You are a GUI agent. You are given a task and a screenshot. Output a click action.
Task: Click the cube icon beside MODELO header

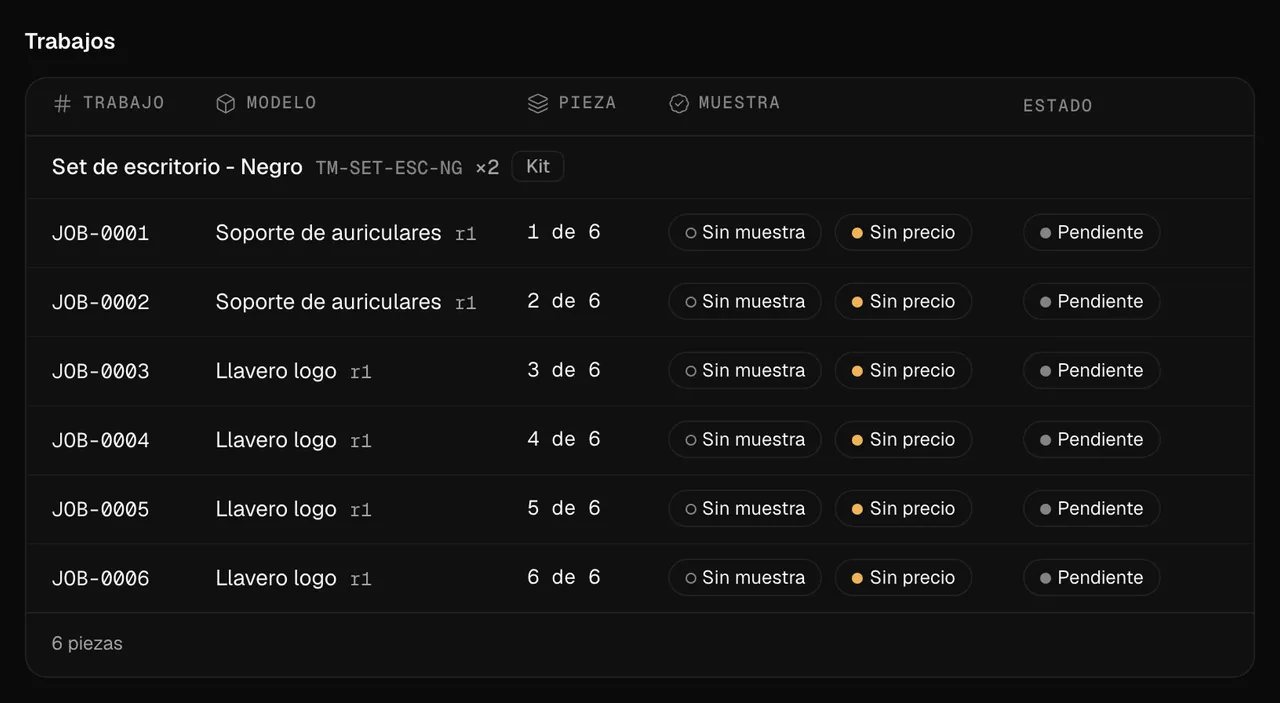coord(226,104)
